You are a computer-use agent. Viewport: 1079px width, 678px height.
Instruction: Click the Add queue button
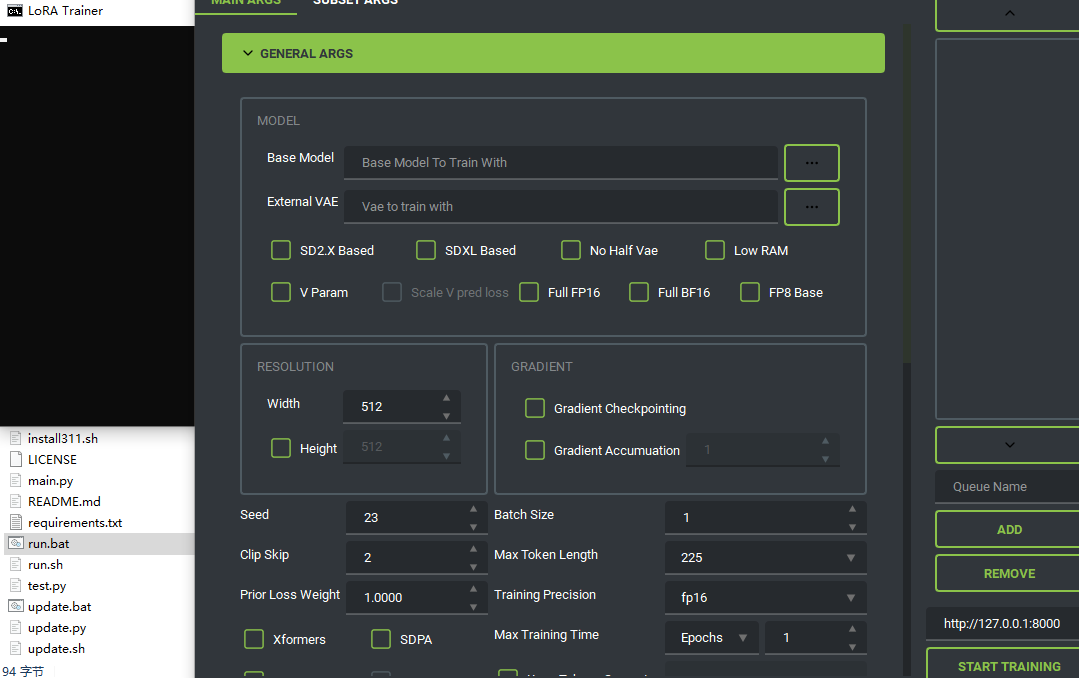[x=1008, y=530]
